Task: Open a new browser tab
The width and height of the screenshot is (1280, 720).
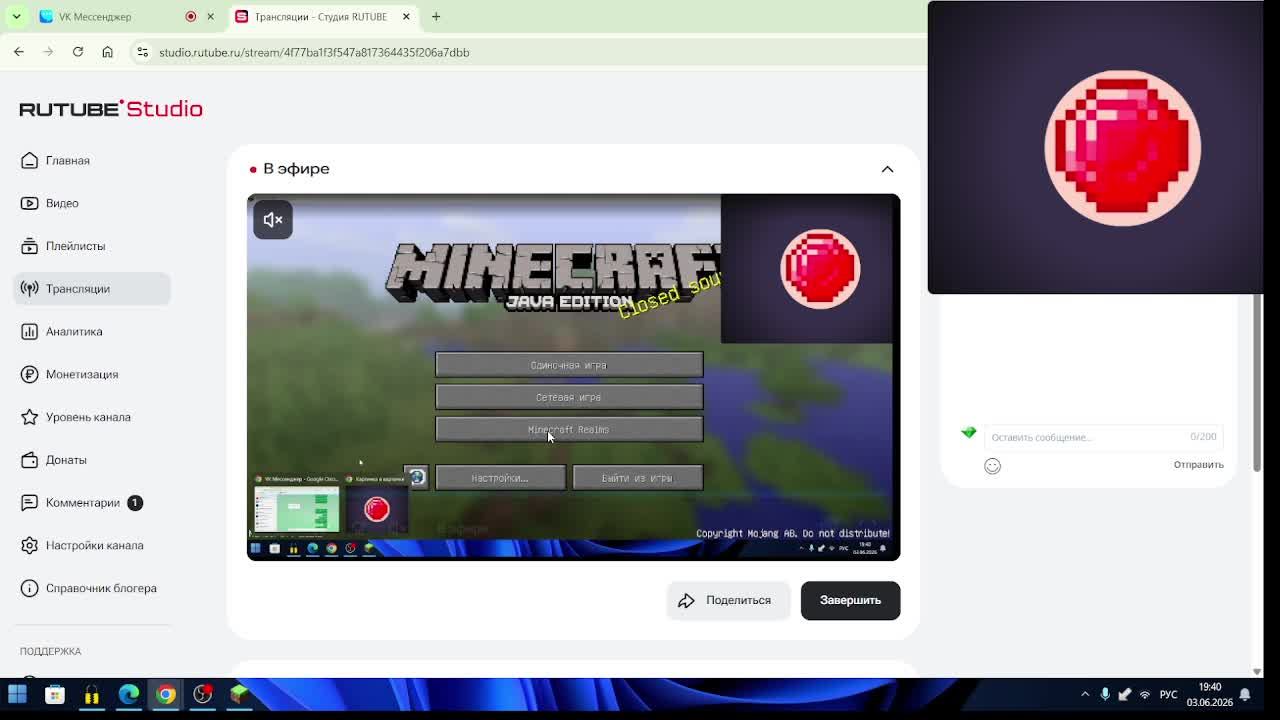Action: [436, 17]
